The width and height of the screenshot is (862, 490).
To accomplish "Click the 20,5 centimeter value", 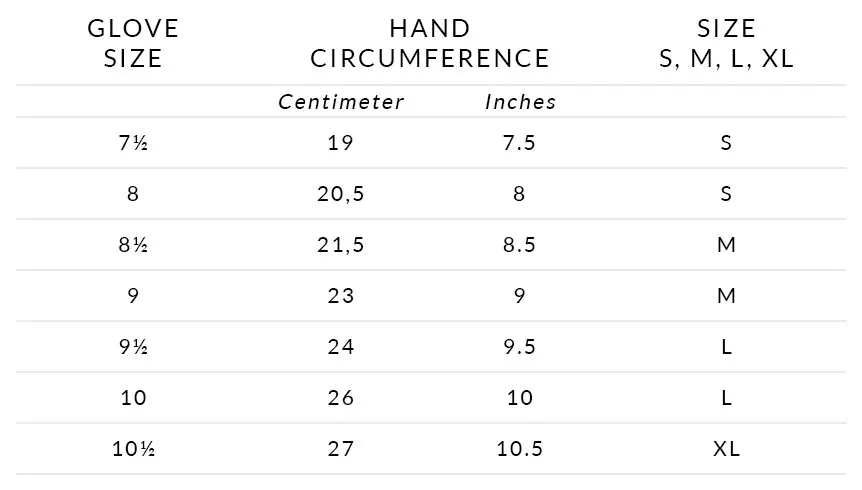I will (x=341, y=194).
